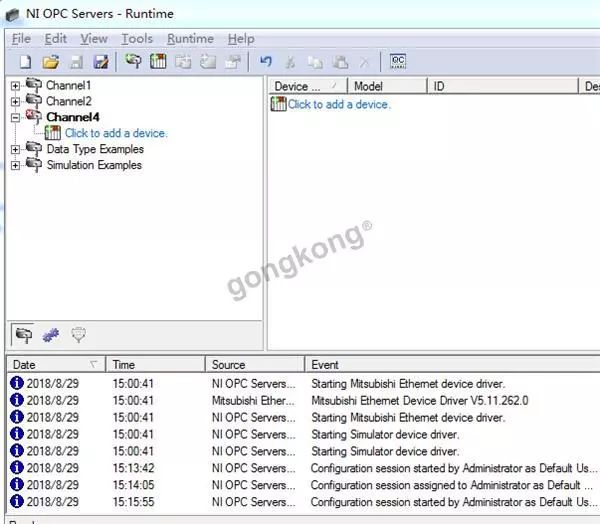Screen dimensions: 600x524
Task: Select Channel2 in the tree
Action: 69,101
